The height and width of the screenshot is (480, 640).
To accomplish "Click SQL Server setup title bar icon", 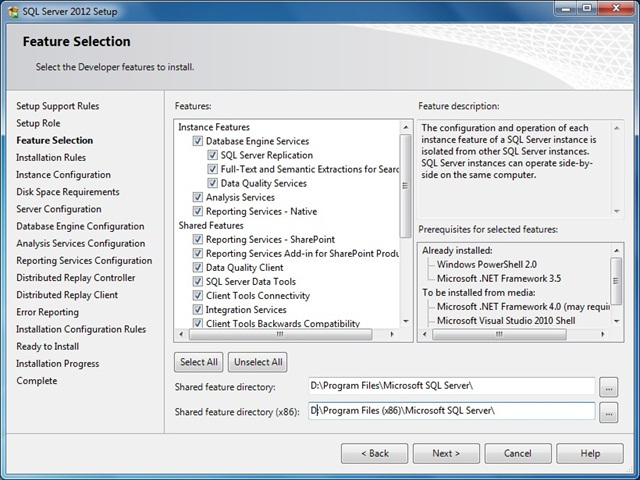I will pyautogui.click(x=13, y=11).
